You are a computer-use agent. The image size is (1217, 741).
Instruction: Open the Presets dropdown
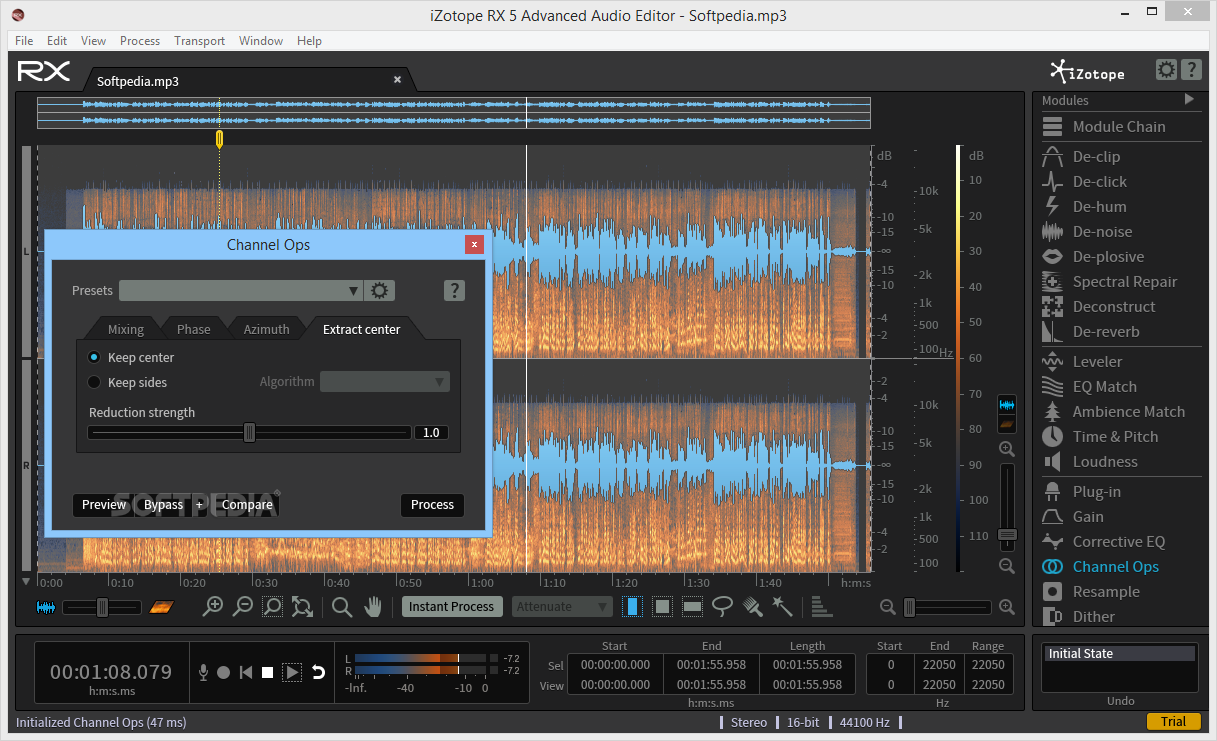(240, 291)
